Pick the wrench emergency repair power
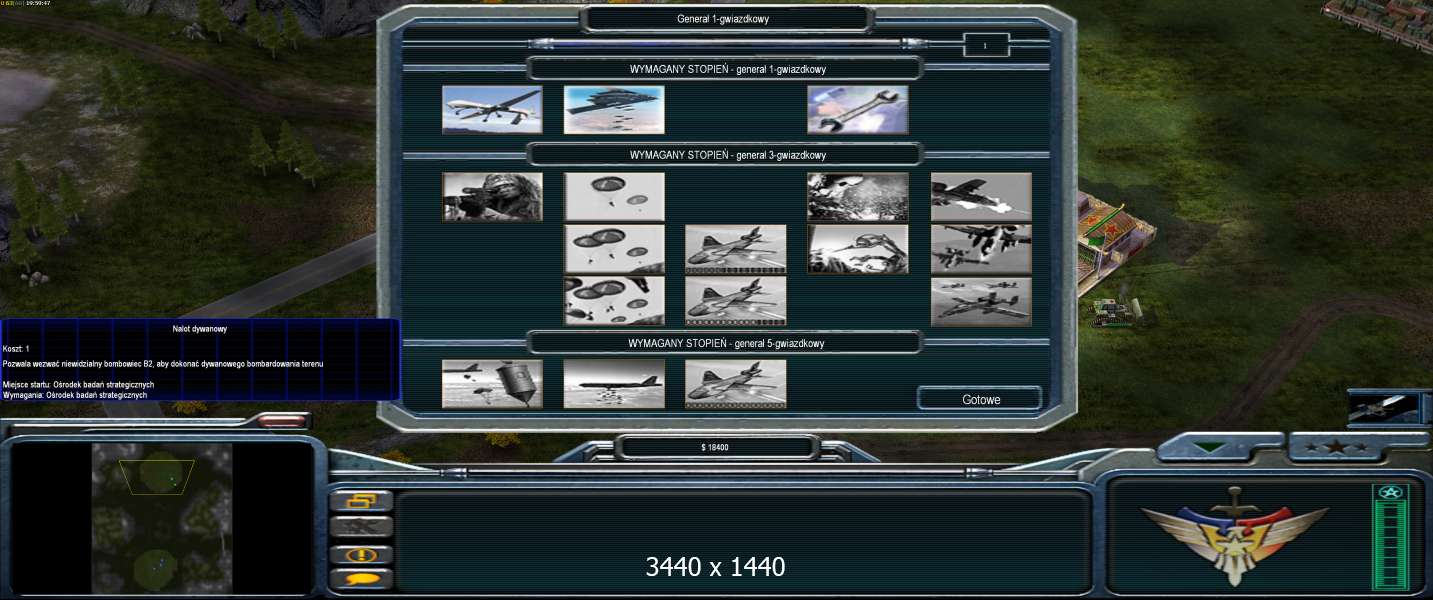The image size is (1433, 600). [x=858, y=110]
